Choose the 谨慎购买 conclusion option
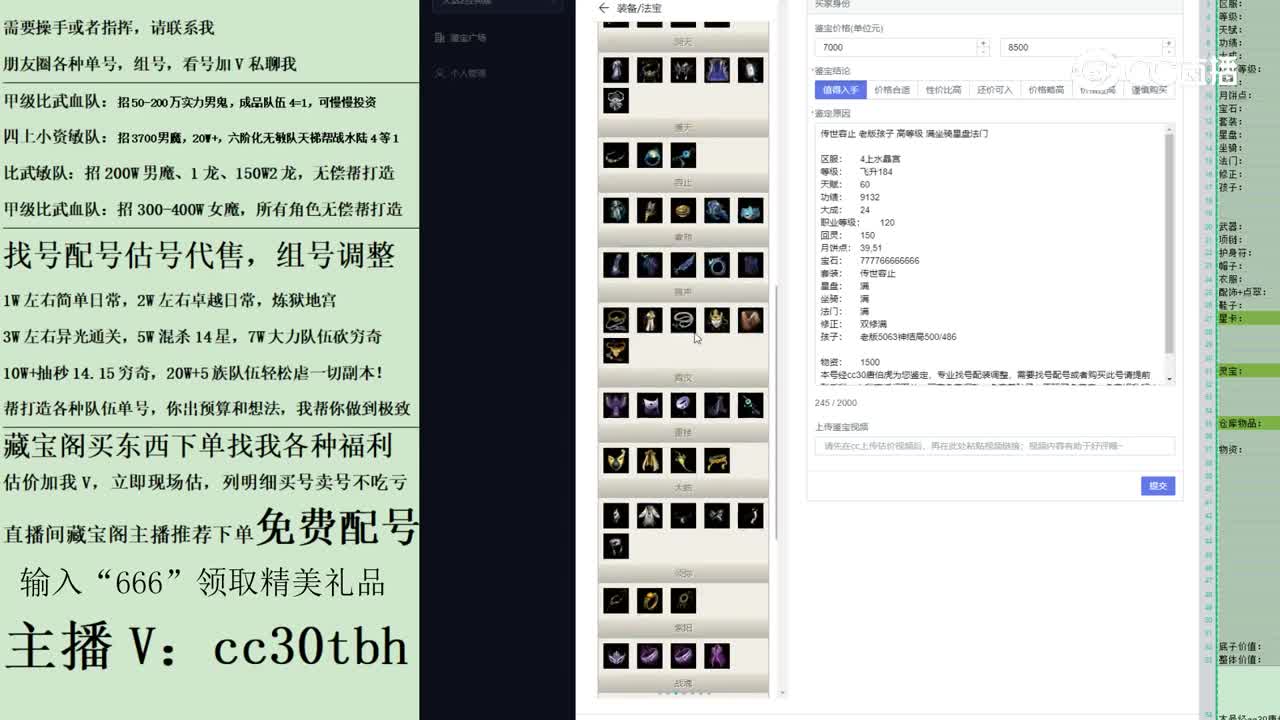 (x=1149, y=90)
